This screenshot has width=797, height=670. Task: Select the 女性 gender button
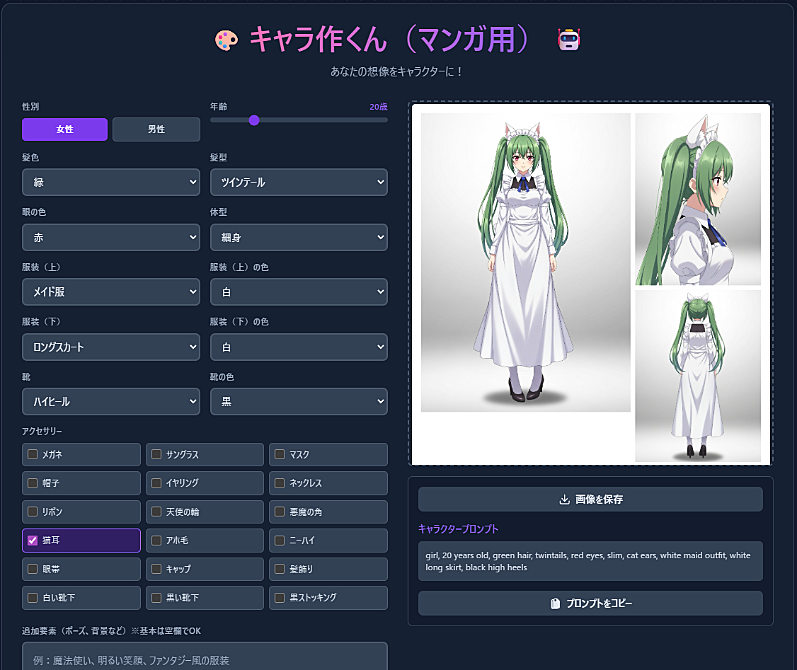click(x=65, y=129)
